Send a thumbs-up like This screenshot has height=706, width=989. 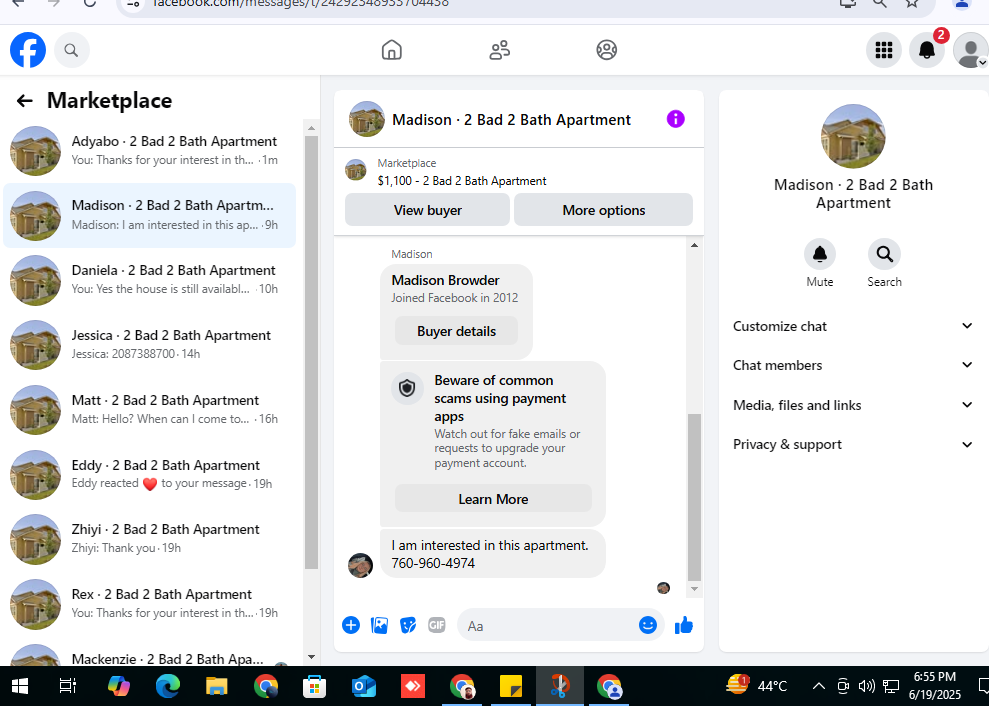[x=684, y=625]
